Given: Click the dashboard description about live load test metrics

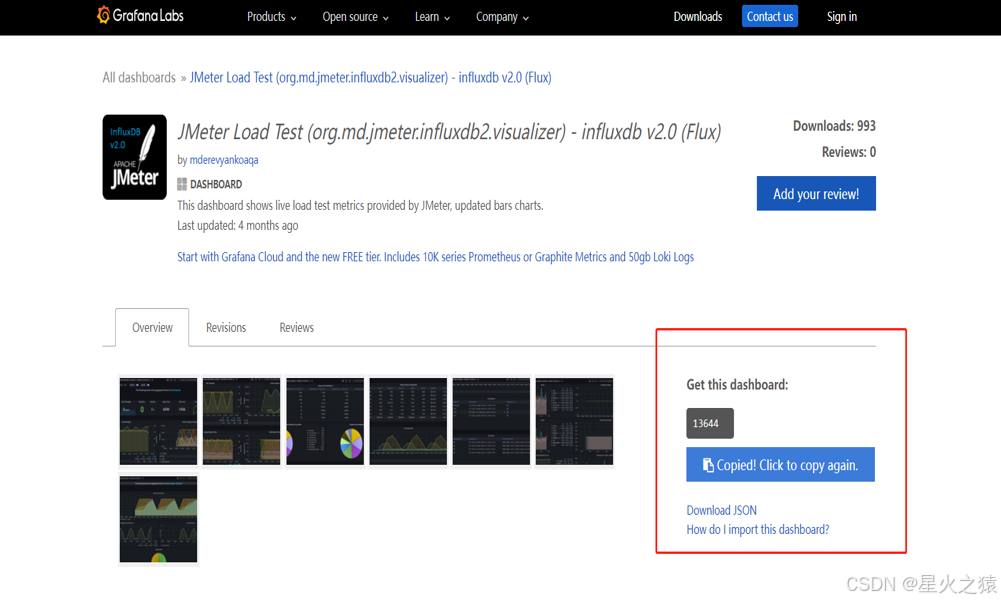Looking at the screenshot, I should 360,206.
